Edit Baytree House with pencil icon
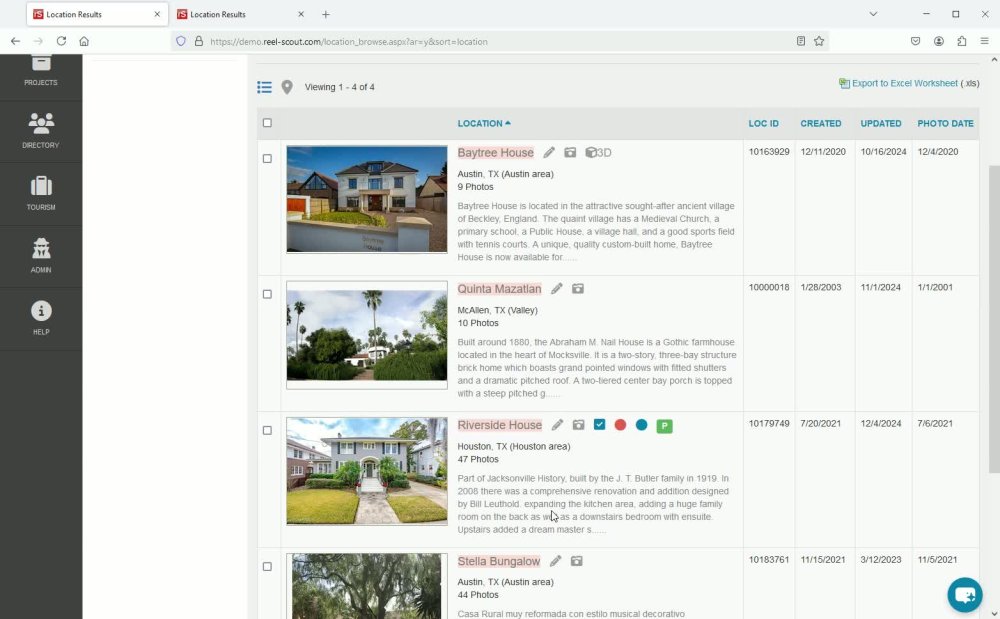Screen dimensions: 1000x619 tap(549, 152)
